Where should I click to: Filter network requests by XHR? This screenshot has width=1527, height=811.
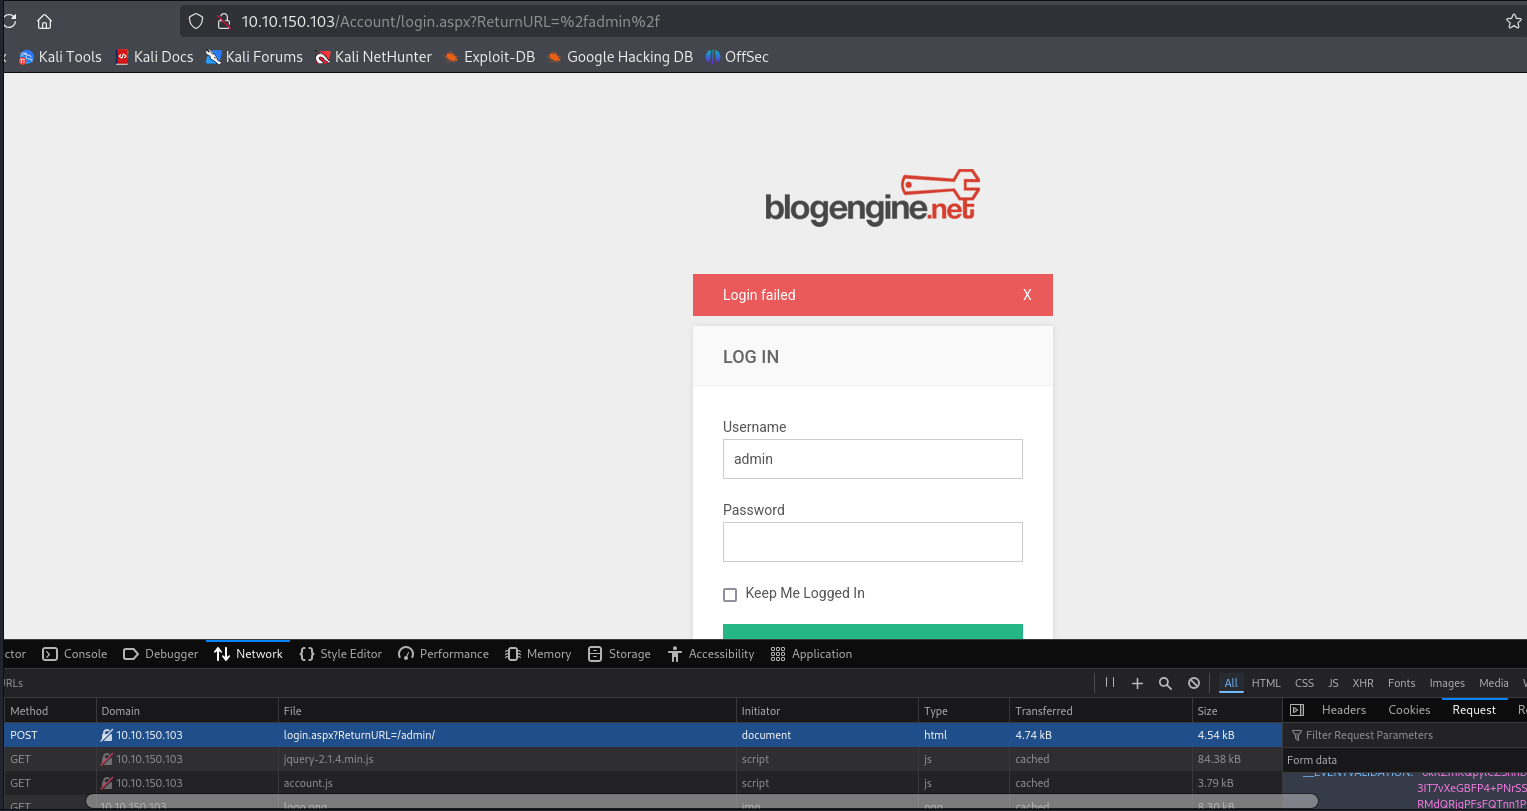1362,683
